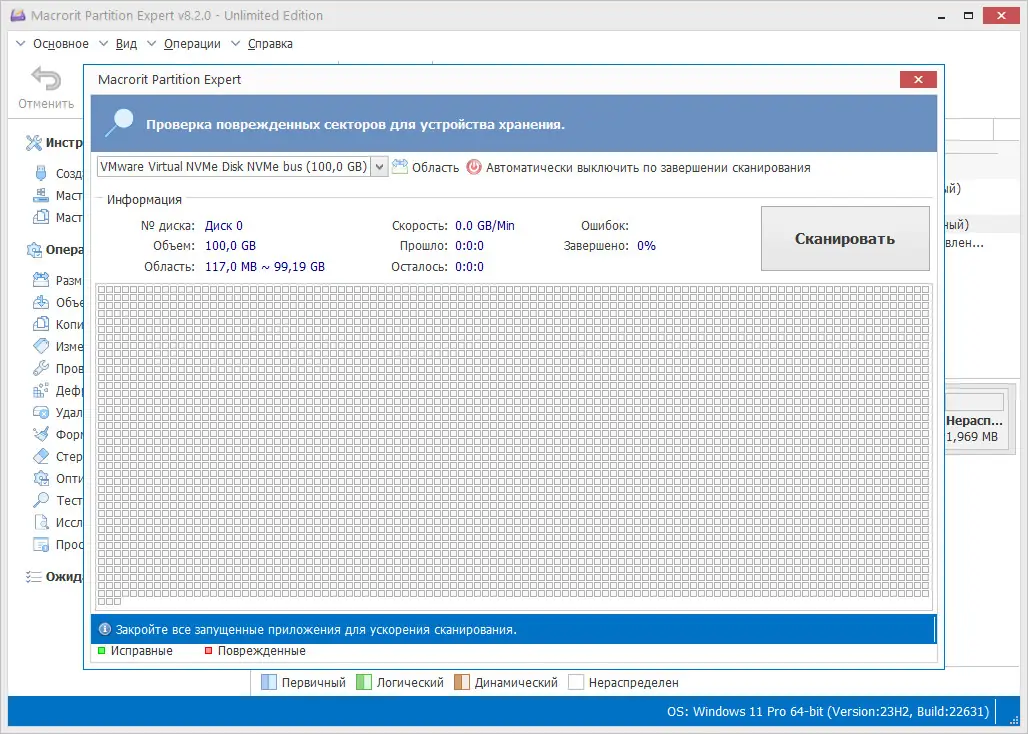Image resolution: width=1028 pixels, height=734 pixels.
Task: Expand the Основное menu chevron
Action: tap(21, 44)
